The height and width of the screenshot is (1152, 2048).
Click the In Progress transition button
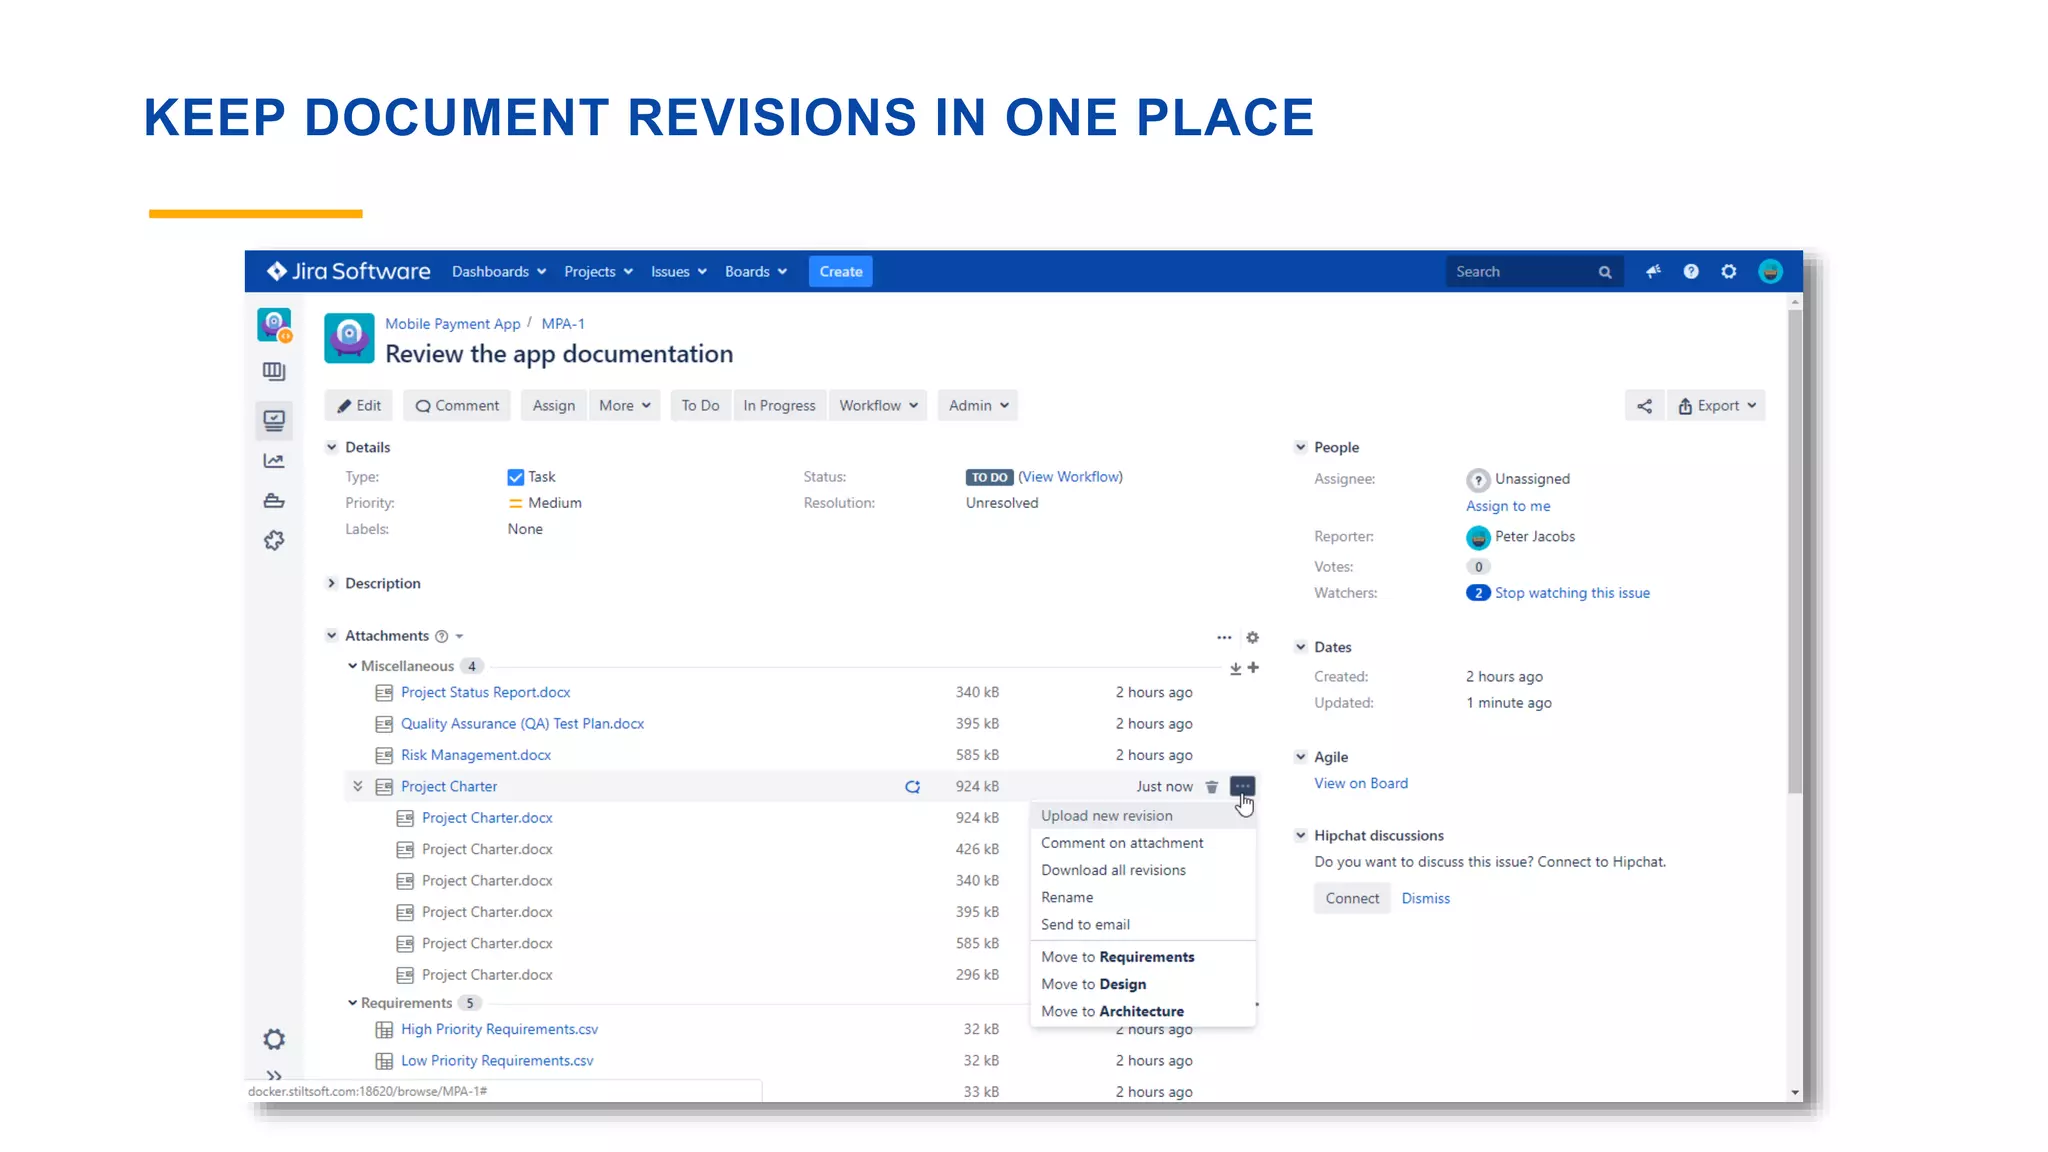tap(779, 405)
